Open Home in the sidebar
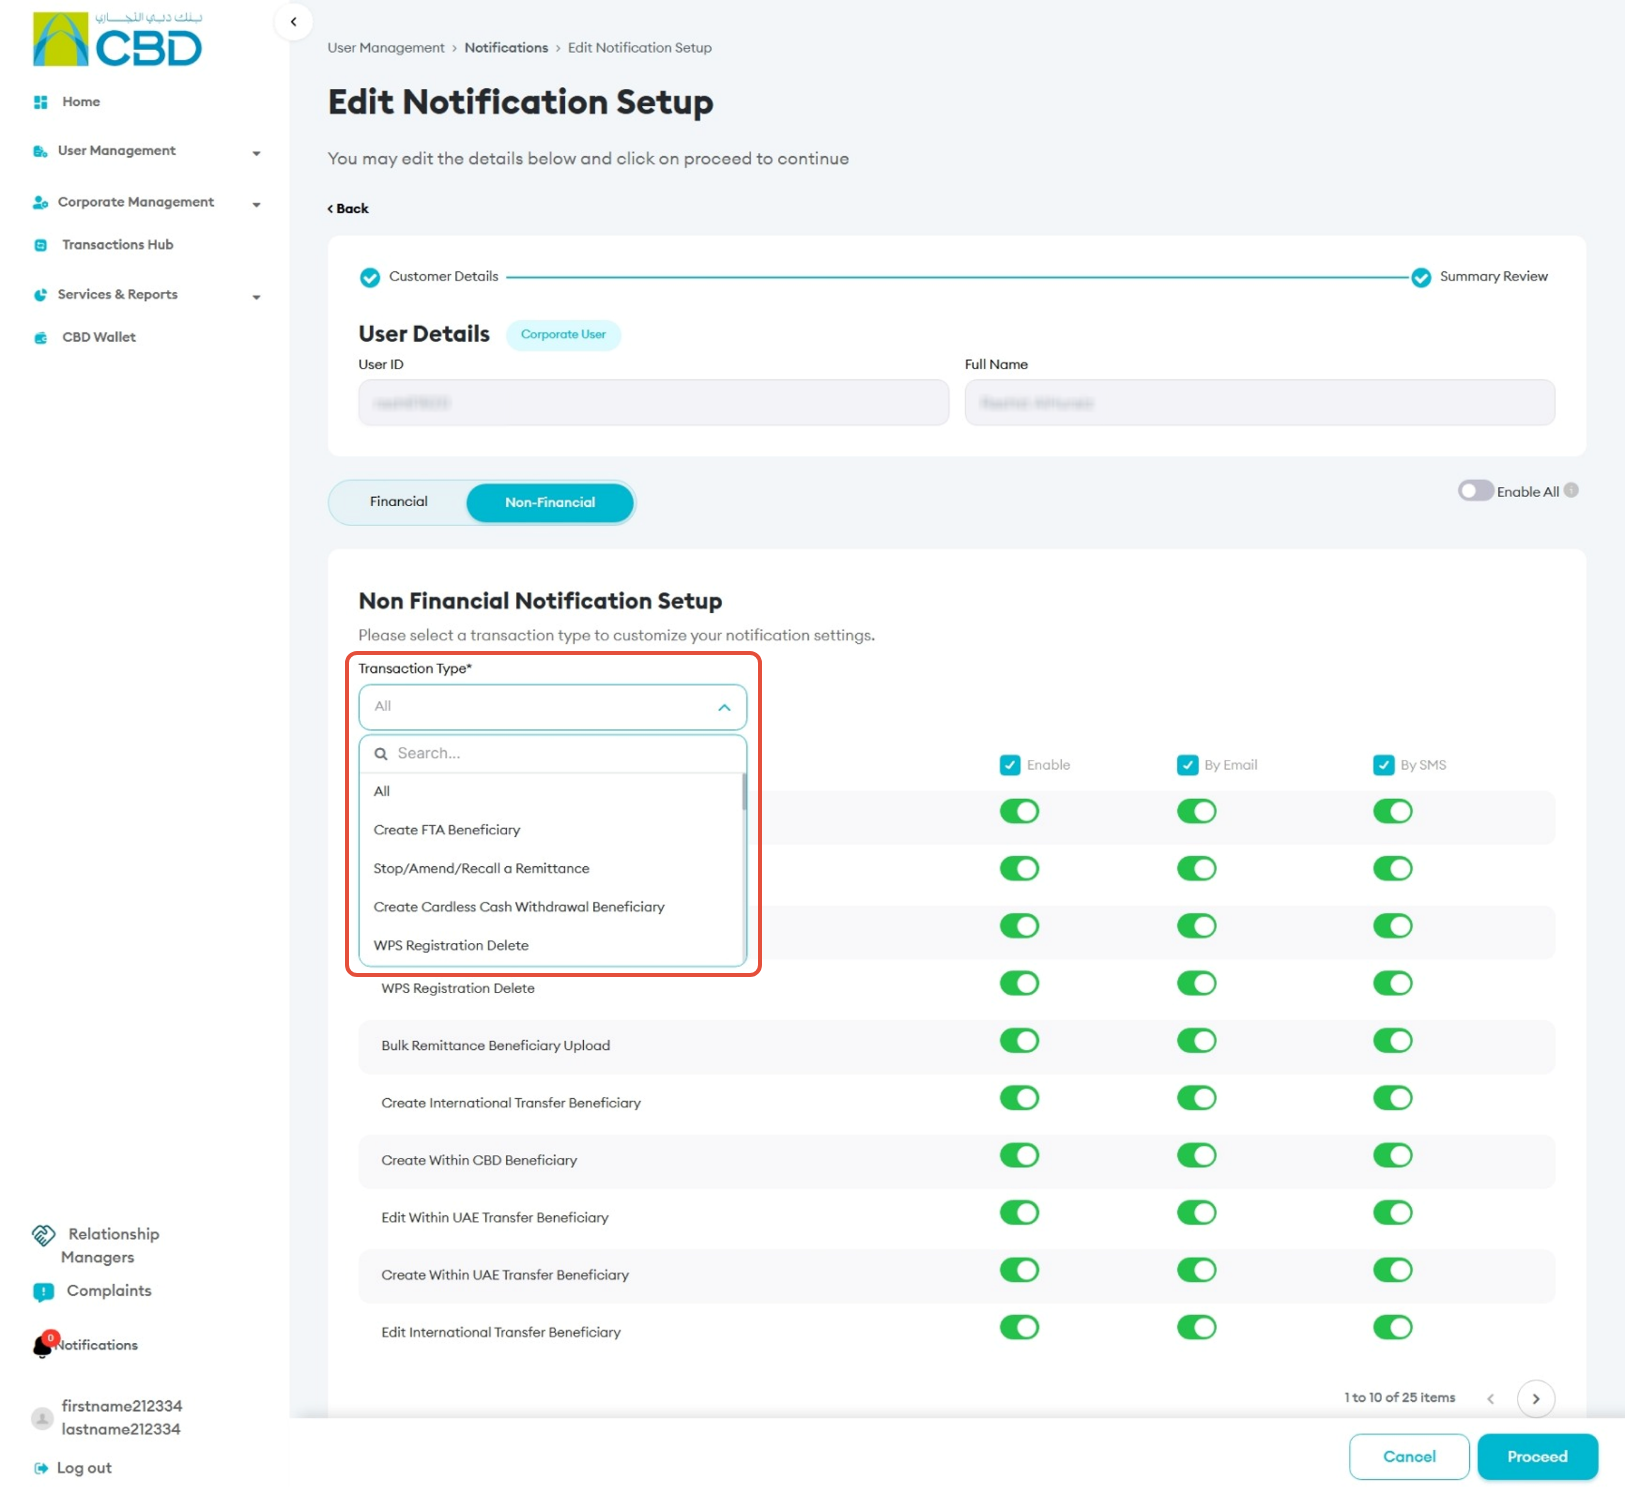The height and width of the screenshot is (1495, 1625). click(x=81, y=102)
